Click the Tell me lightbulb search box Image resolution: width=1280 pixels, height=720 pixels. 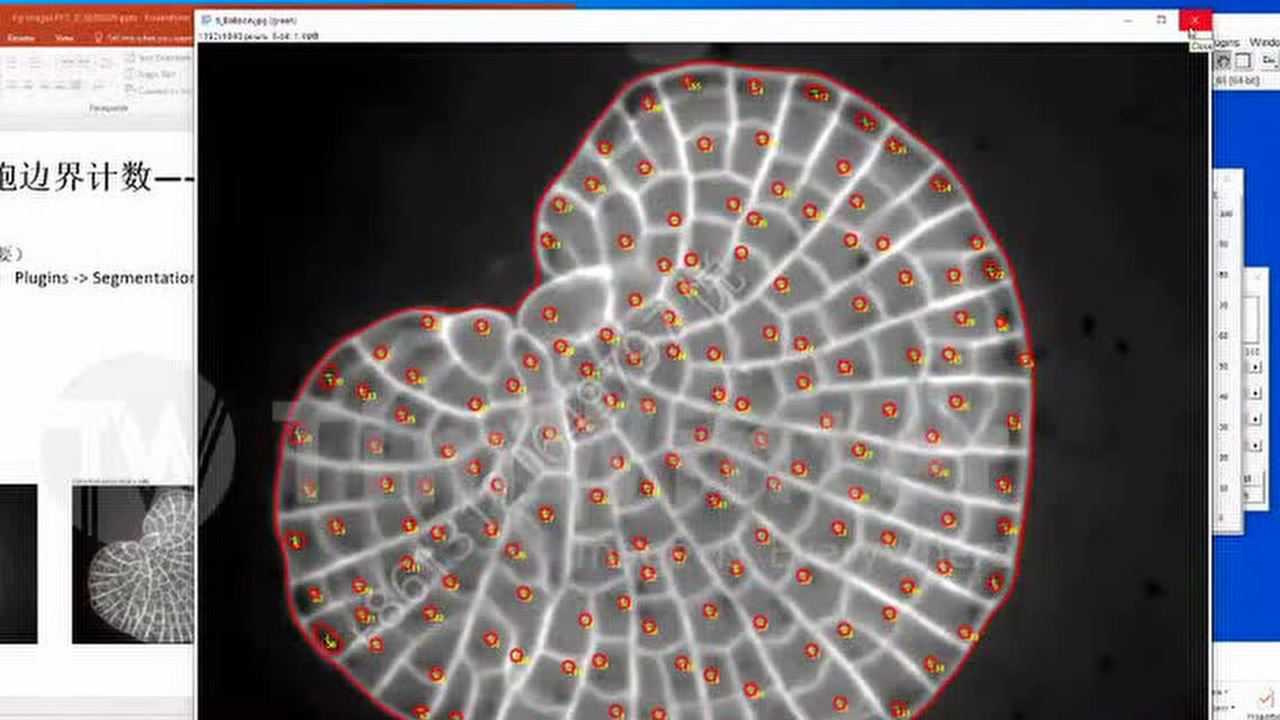[x=140, y=37]
